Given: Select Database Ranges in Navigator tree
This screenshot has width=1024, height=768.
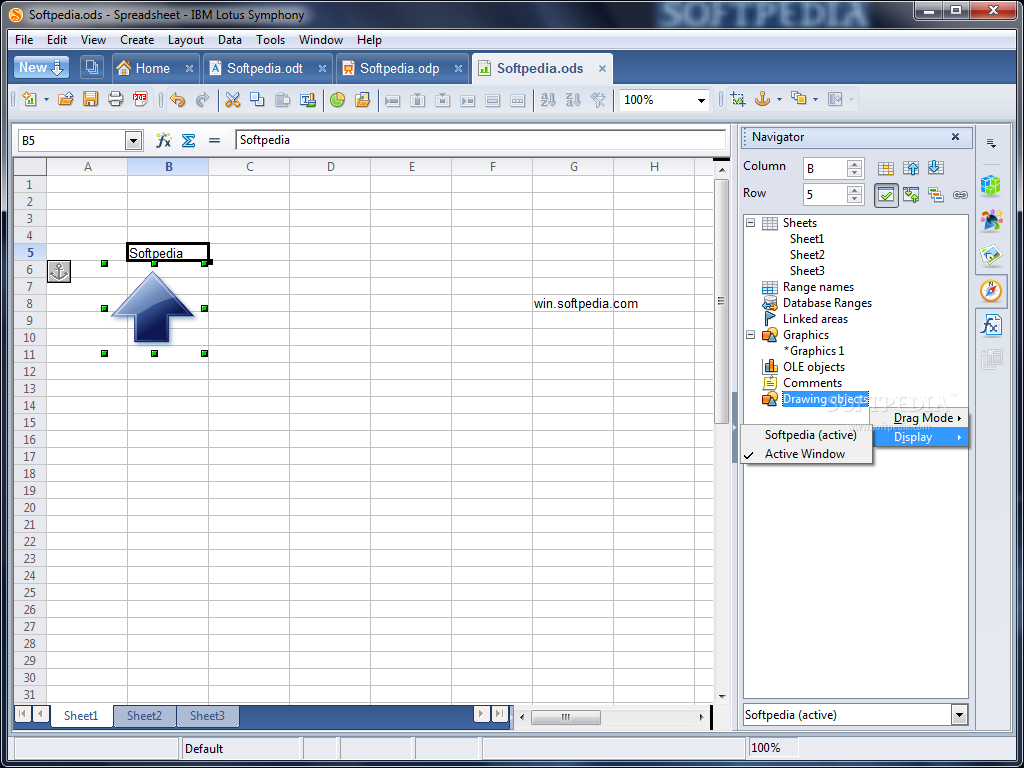Looking at the screenshot, I should (827, 303).
